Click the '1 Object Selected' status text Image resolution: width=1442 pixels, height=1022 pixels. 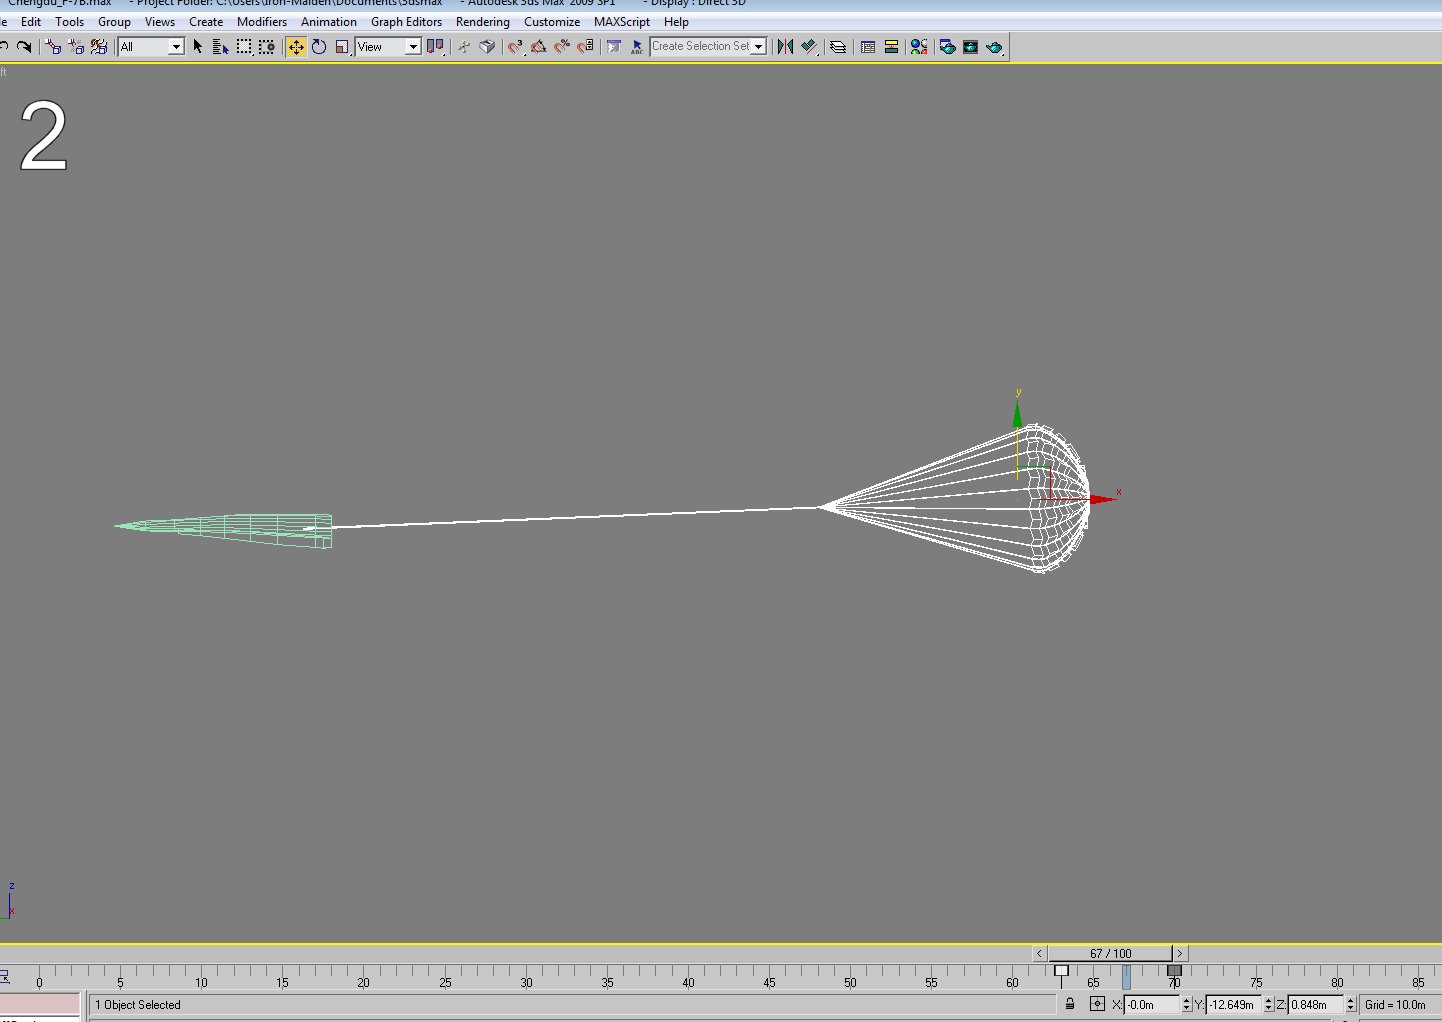pyautogui.click(x=138, y=1005)
